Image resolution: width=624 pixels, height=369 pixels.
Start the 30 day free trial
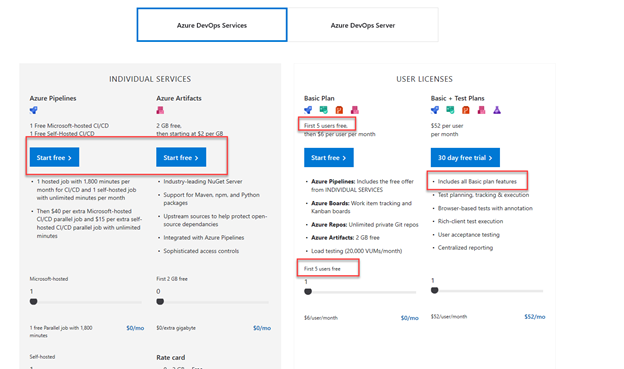[x=465, y=158]
